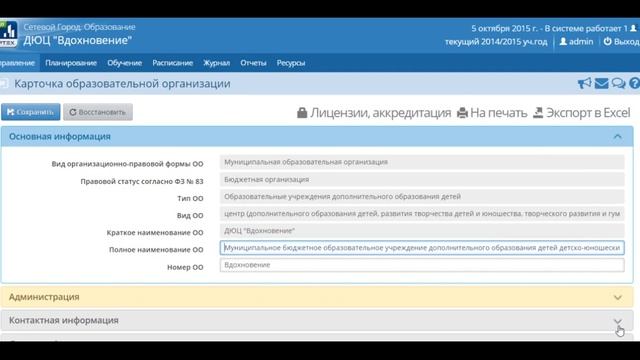Open the forum chat bubbles icon
The width and height of the screenshot is (640, 360).
[x=618, y=83]
